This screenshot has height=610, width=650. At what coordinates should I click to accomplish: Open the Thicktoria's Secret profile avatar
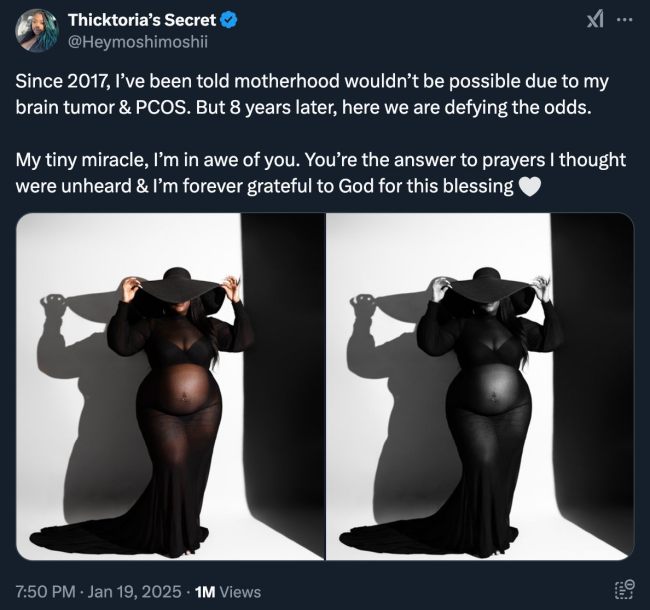[x=36, y=33]
